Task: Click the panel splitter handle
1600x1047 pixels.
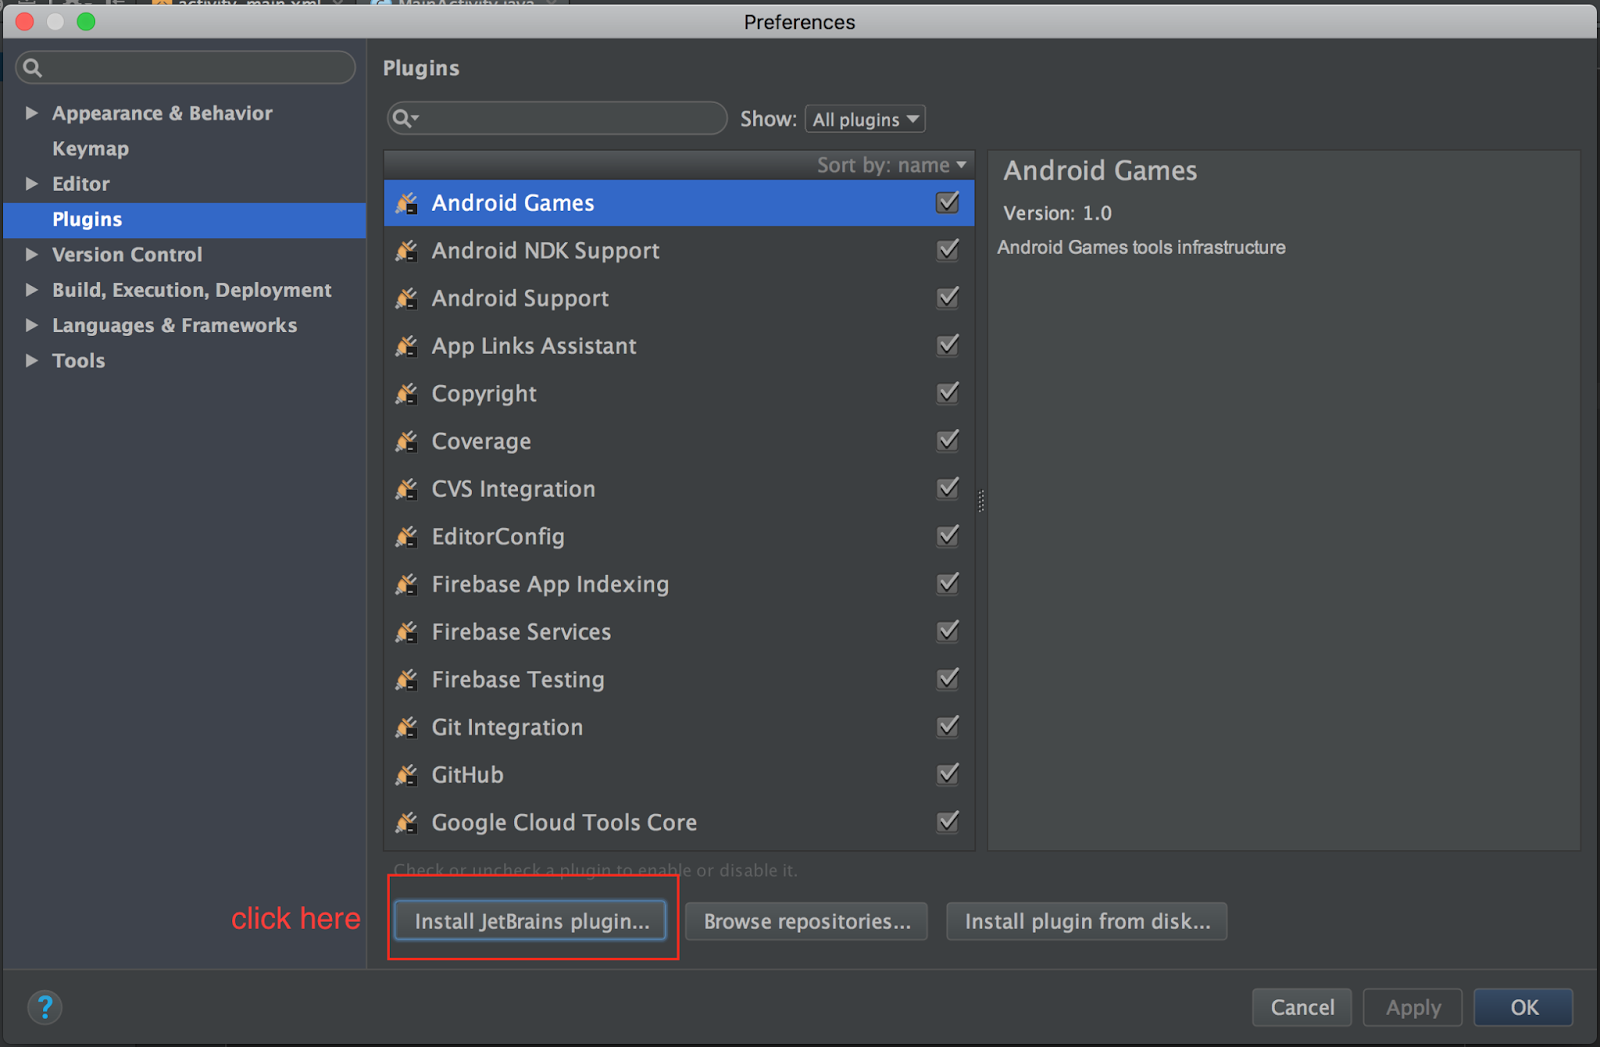Action: pyautogui.click(x=981, y=501)
